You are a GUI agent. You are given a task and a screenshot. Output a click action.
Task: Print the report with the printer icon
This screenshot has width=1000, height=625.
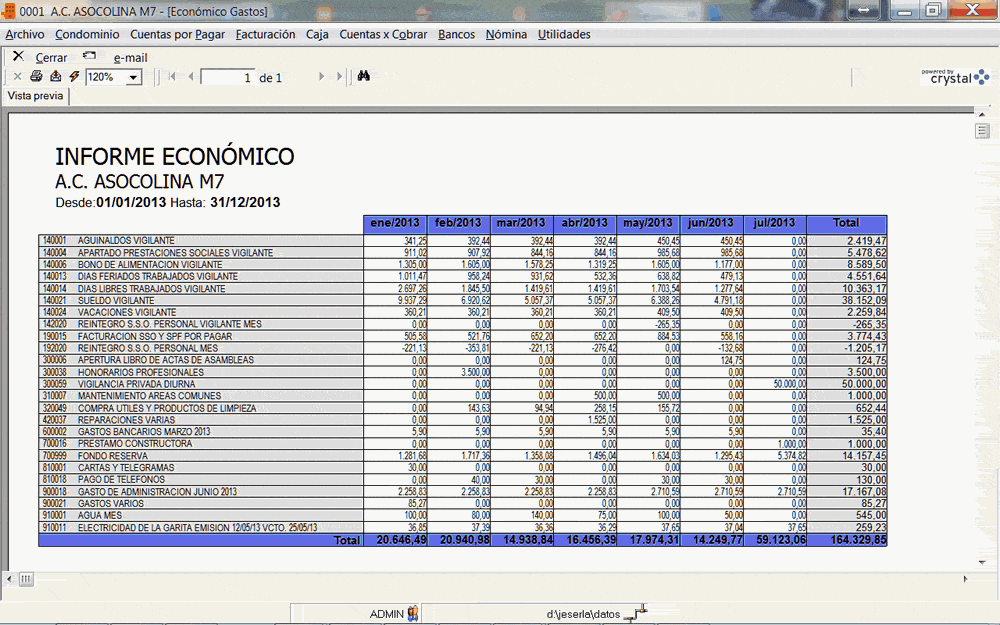[x=36, y=77]
